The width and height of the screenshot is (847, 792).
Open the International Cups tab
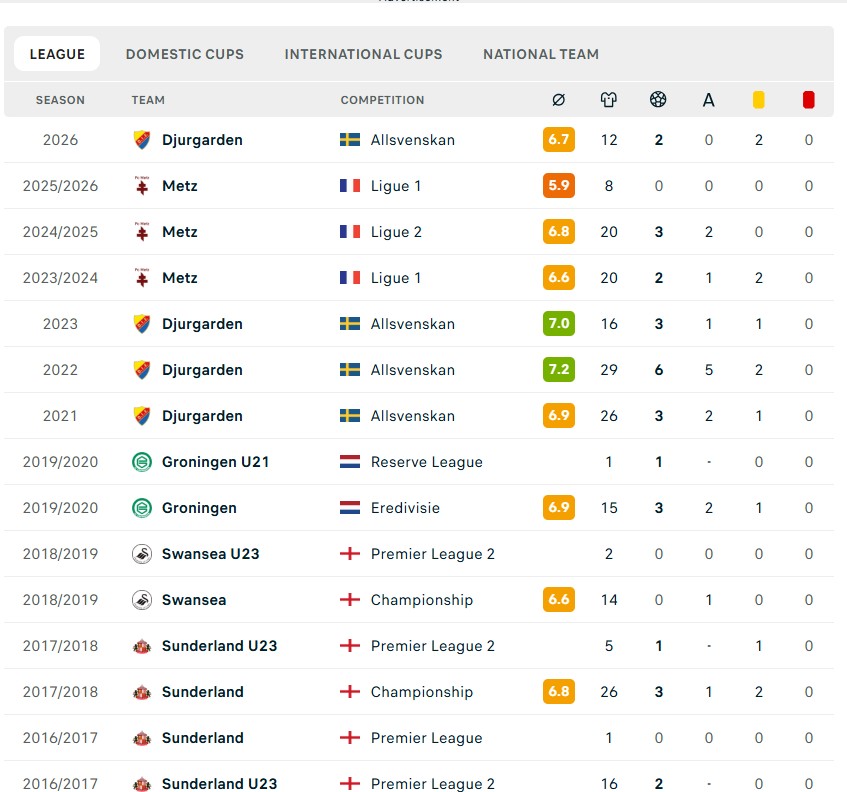click(x=363, y=54)
